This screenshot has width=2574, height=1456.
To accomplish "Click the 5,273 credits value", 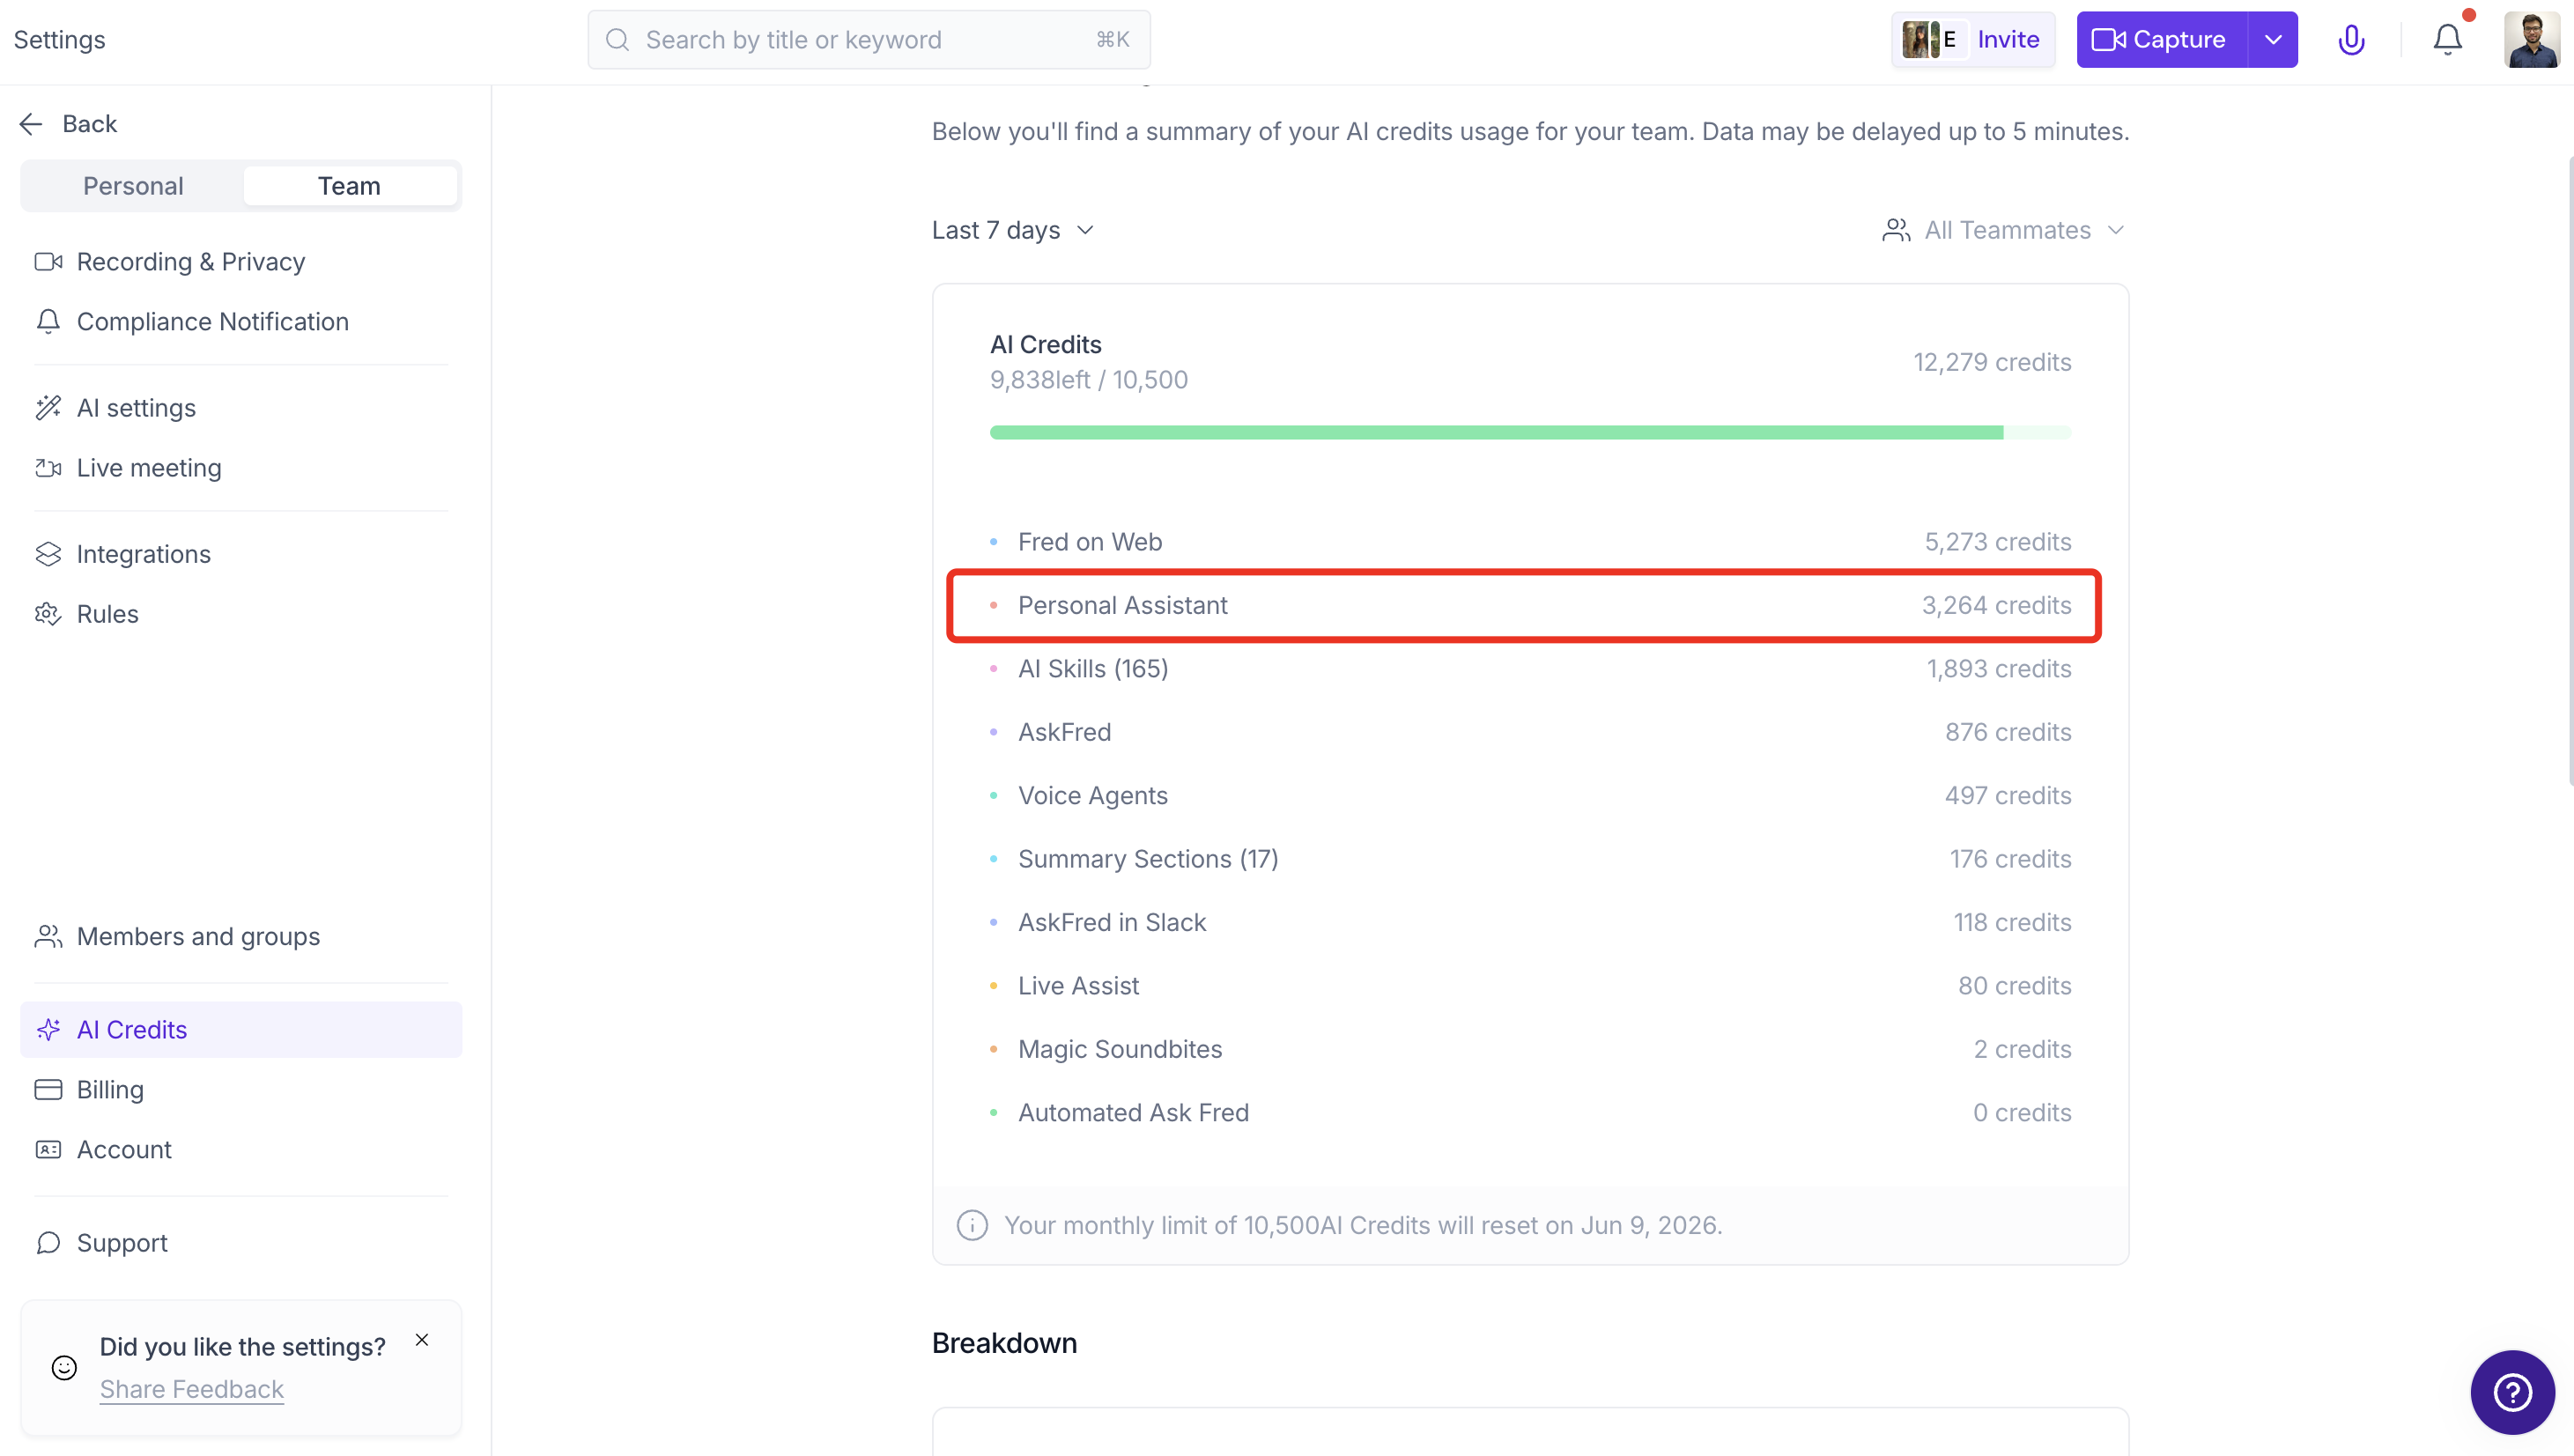I will [x=1998, y=542].
